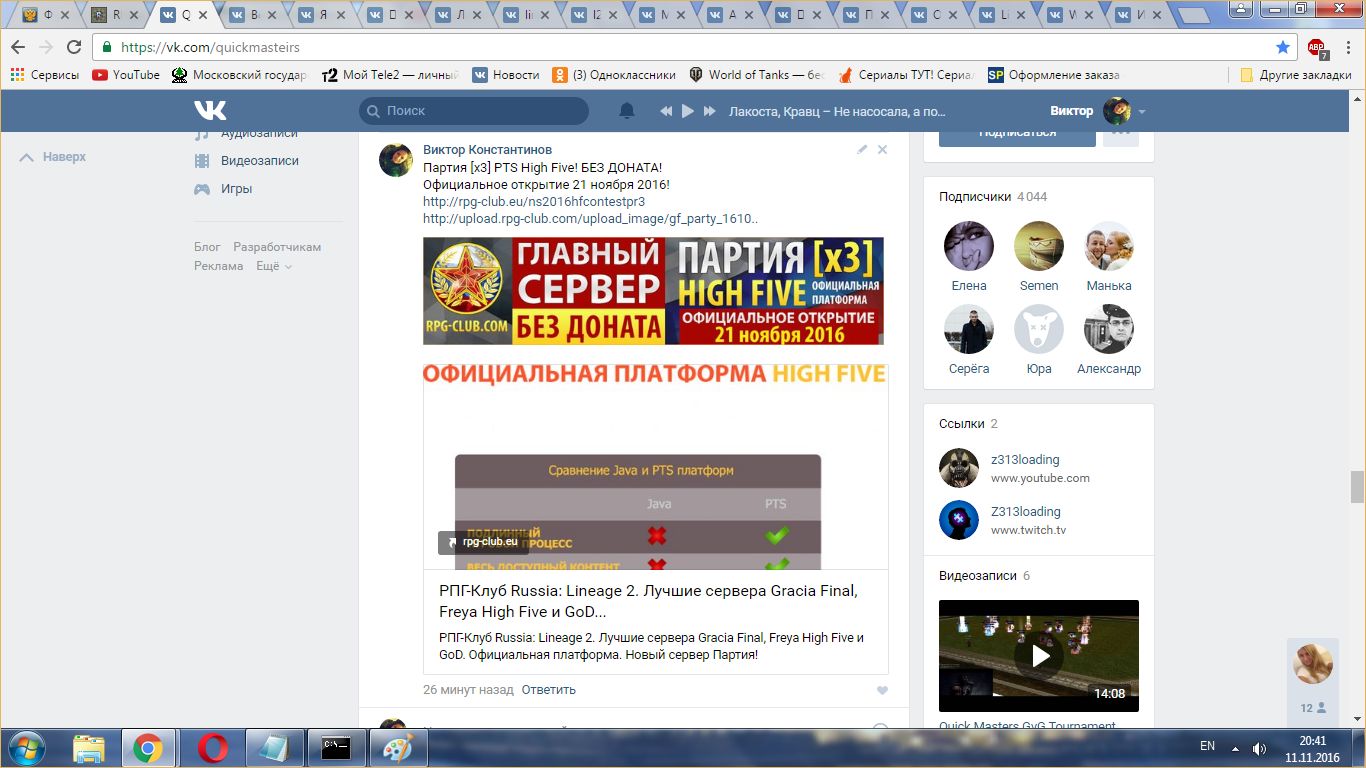Open the Виктор profile menu dropdown
This screenshot has width=1366, height=768.
click(x=1098, y=111)
